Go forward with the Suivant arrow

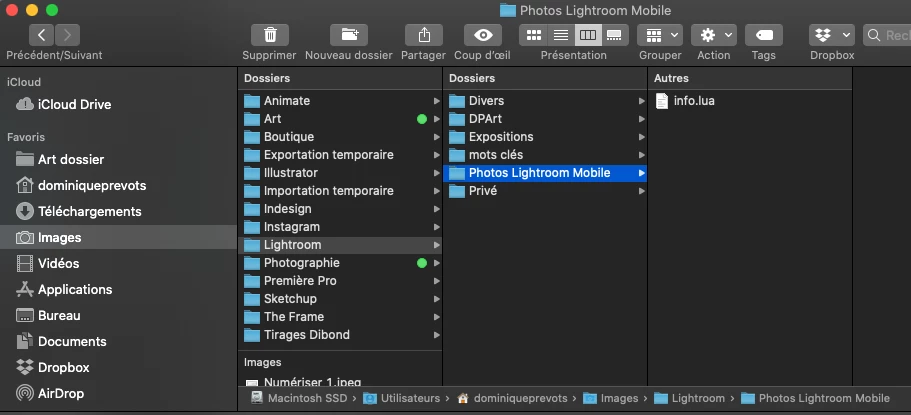pos(67,35)
